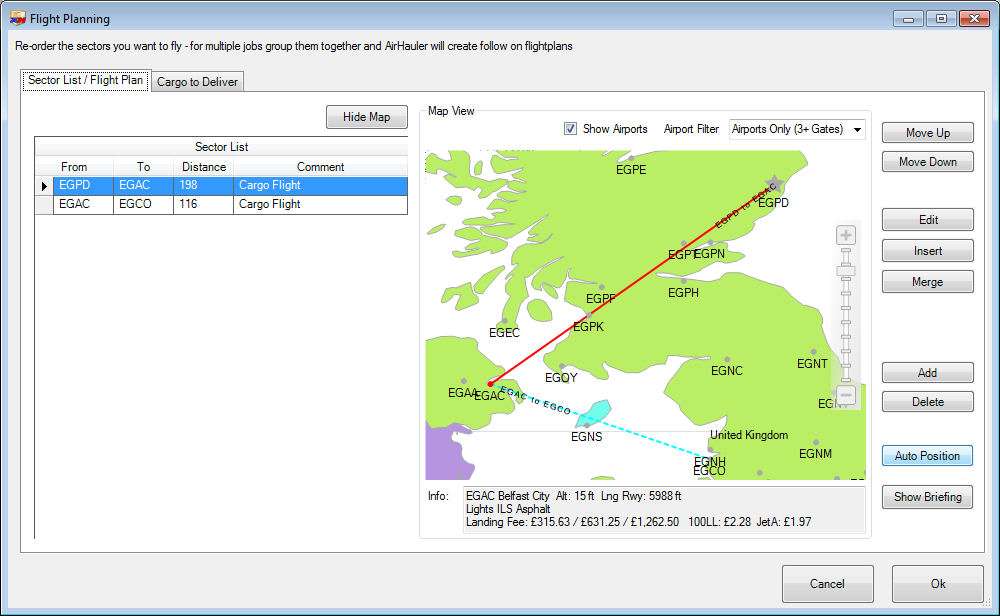This screenshot has width=1000, height=616.
Task: Click the Move Up button
Action: click(927, 133)
